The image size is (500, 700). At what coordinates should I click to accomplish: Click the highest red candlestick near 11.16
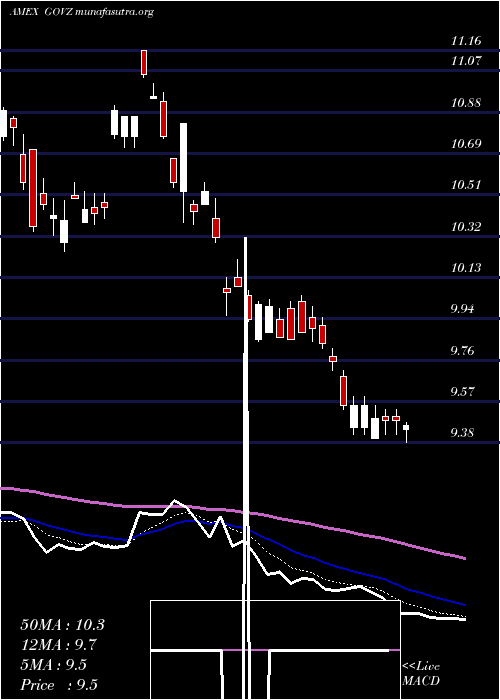[144, 63]
